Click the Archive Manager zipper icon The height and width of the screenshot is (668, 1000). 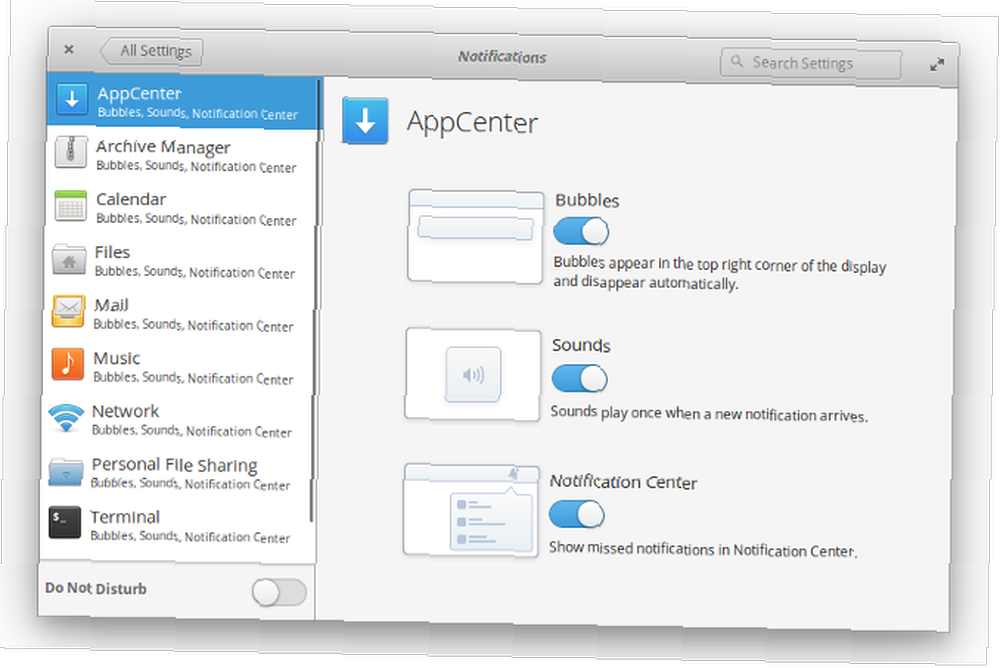pos(71,152)
